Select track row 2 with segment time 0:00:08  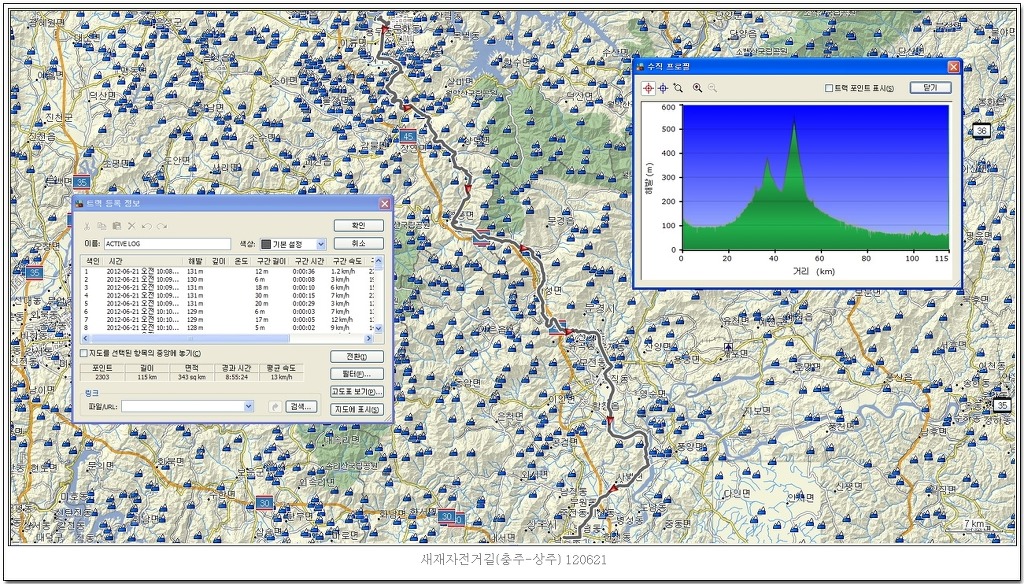[x=227, y=279]
